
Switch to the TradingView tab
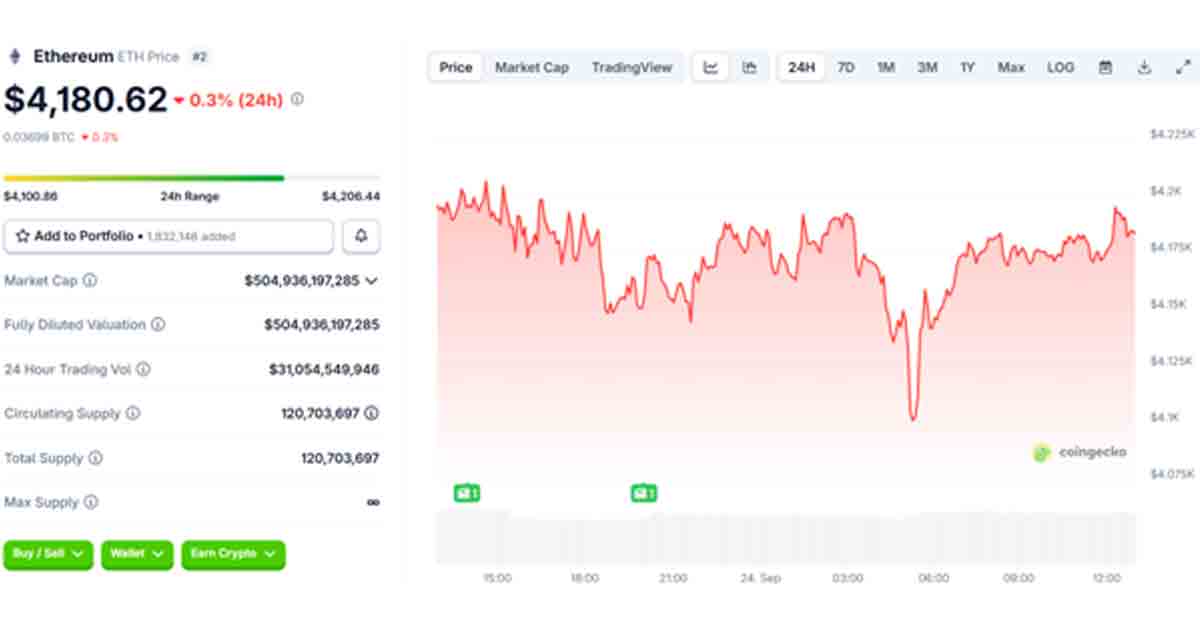[631, 67]
